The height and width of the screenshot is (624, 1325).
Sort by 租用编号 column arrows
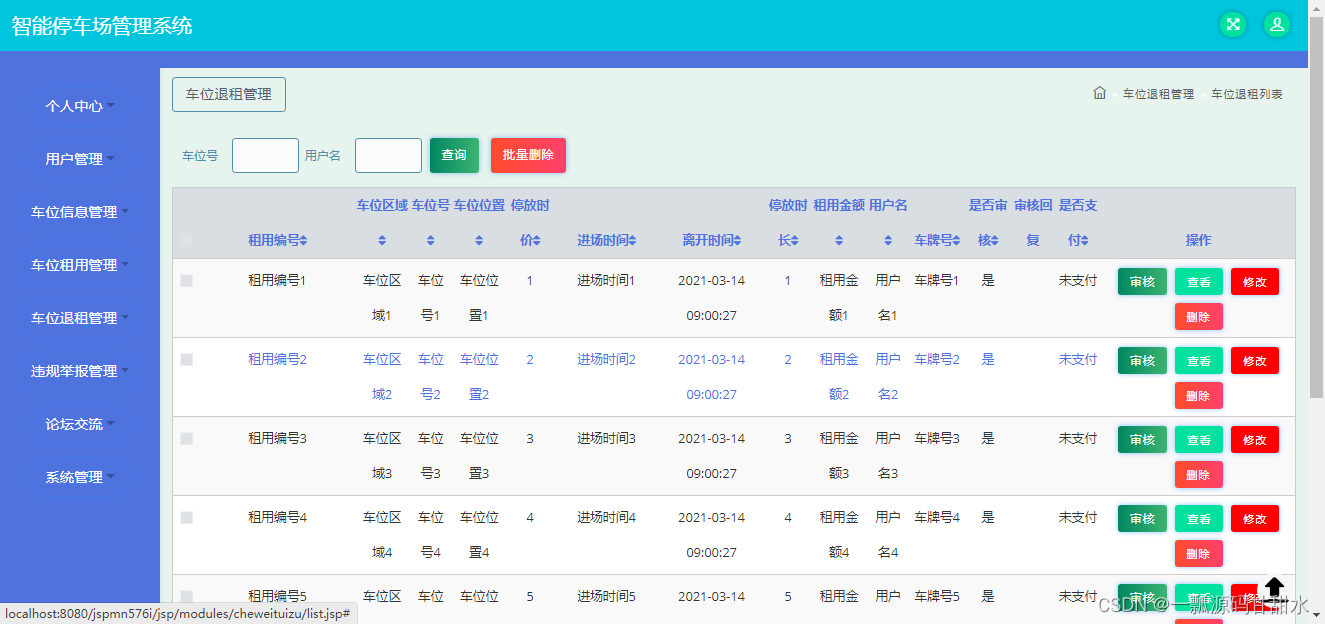point(304,241)
